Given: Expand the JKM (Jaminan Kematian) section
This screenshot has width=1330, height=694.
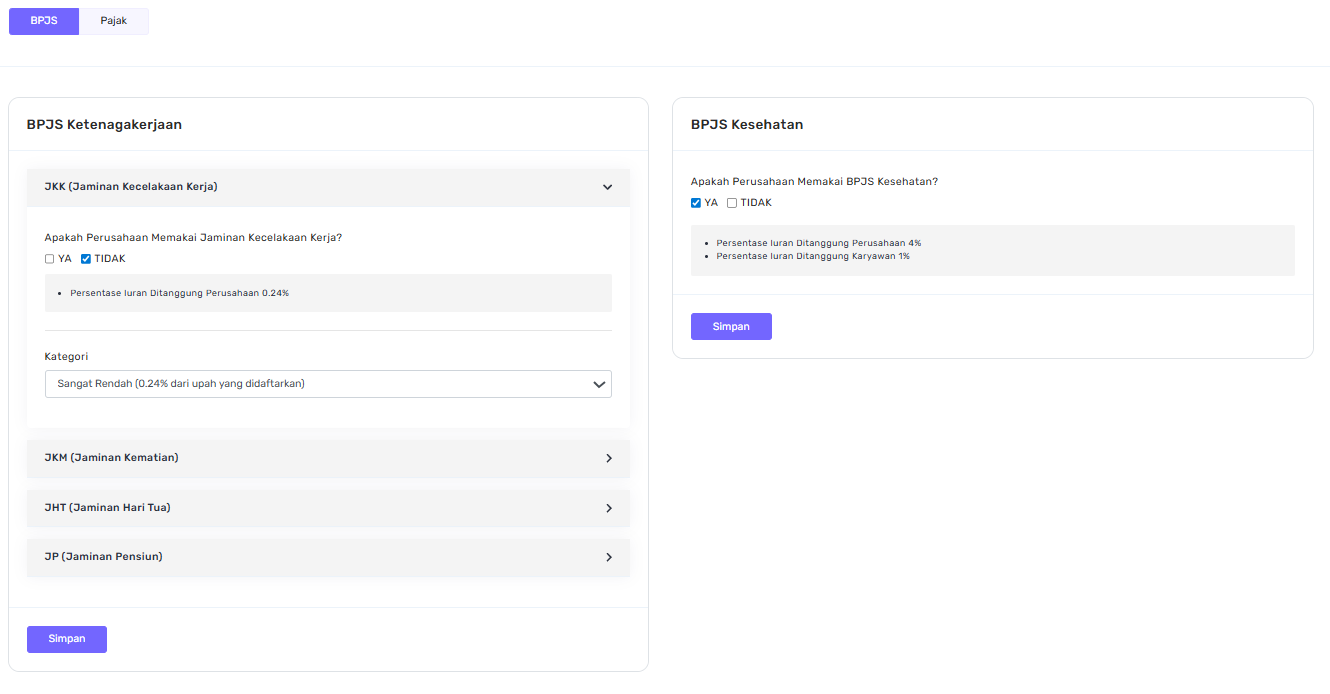Looking at the screenshot, I should (x=328, y=458).
